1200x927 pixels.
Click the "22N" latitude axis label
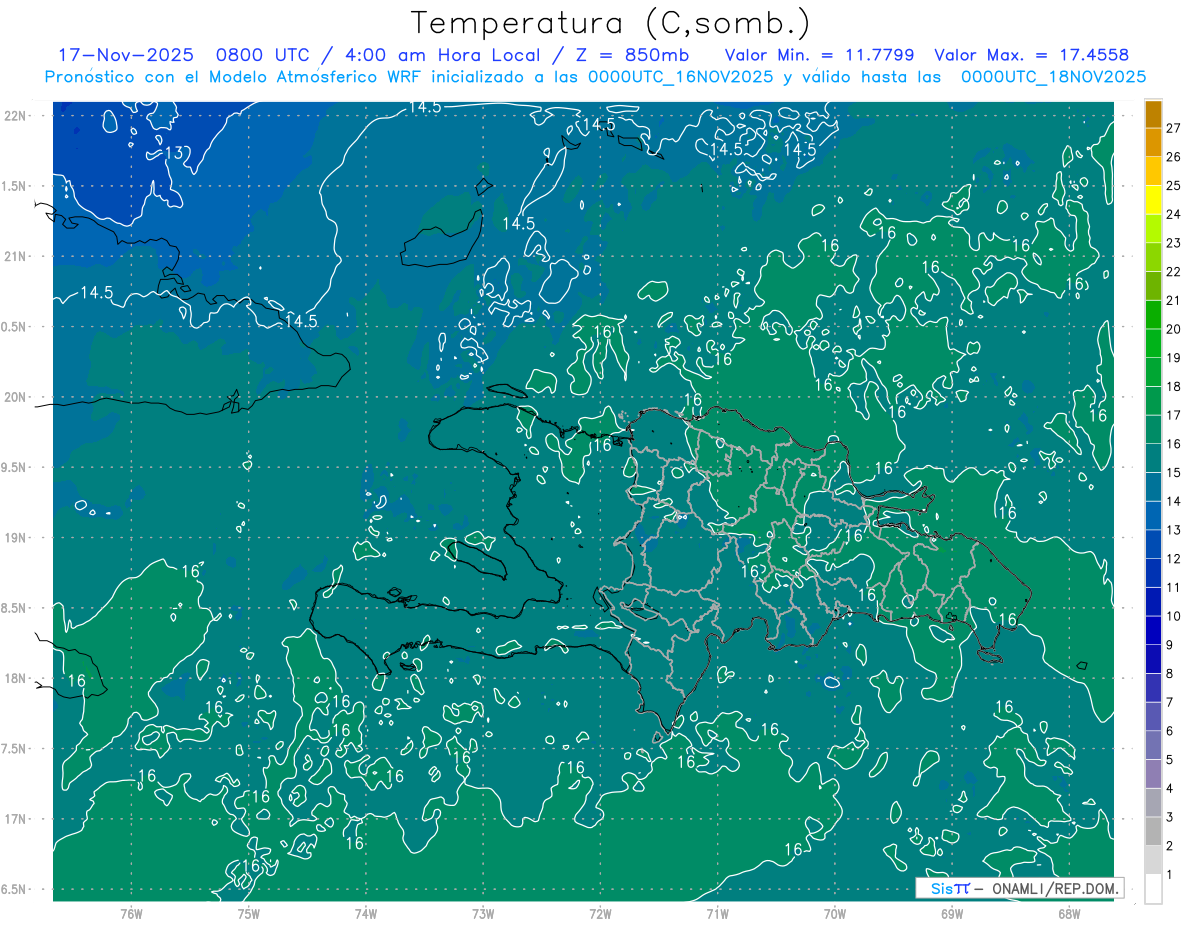pos(17,116)
